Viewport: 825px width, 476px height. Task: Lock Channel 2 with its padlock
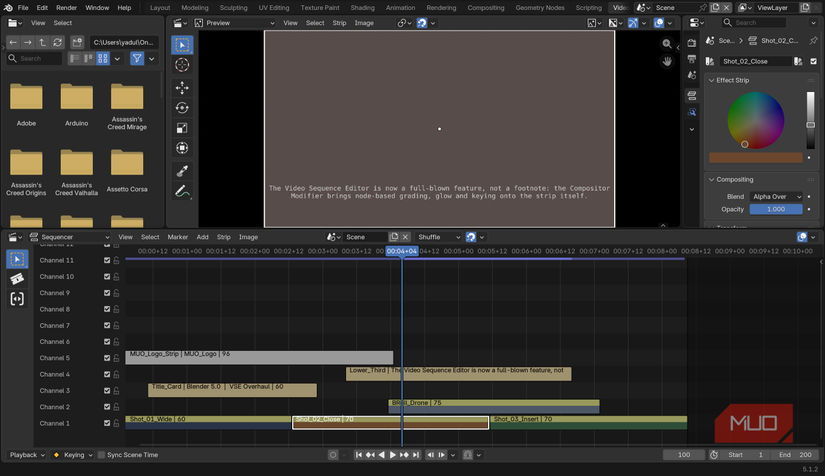(116, 407)
